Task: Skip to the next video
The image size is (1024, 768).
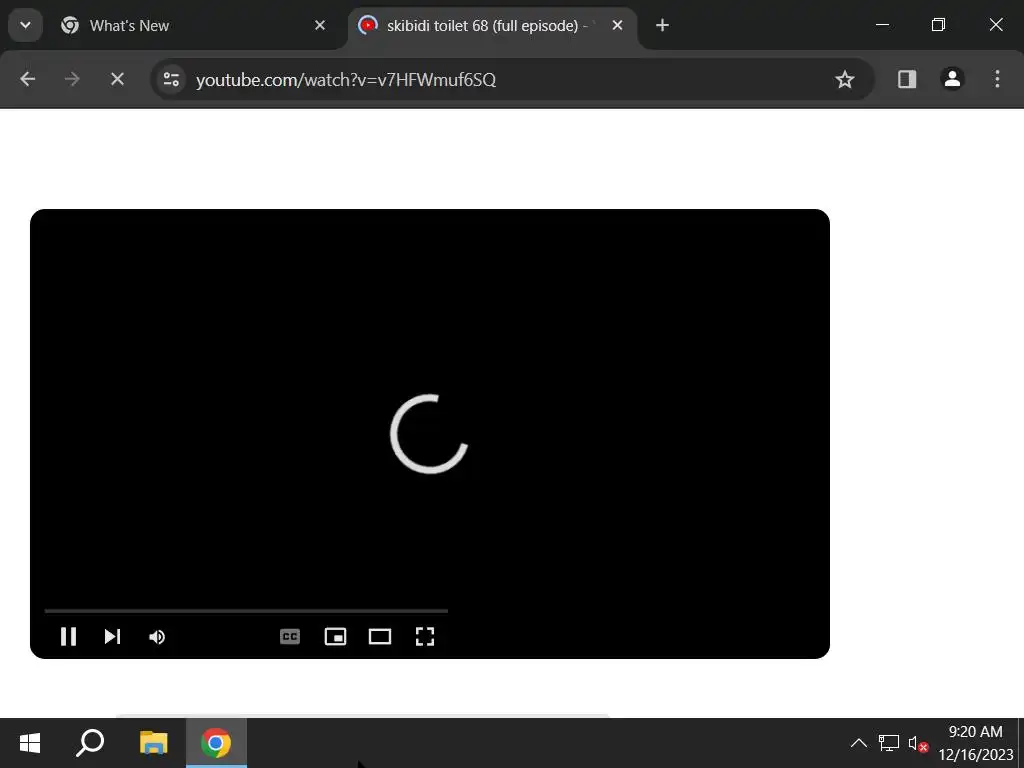Action: coord(112,636)
